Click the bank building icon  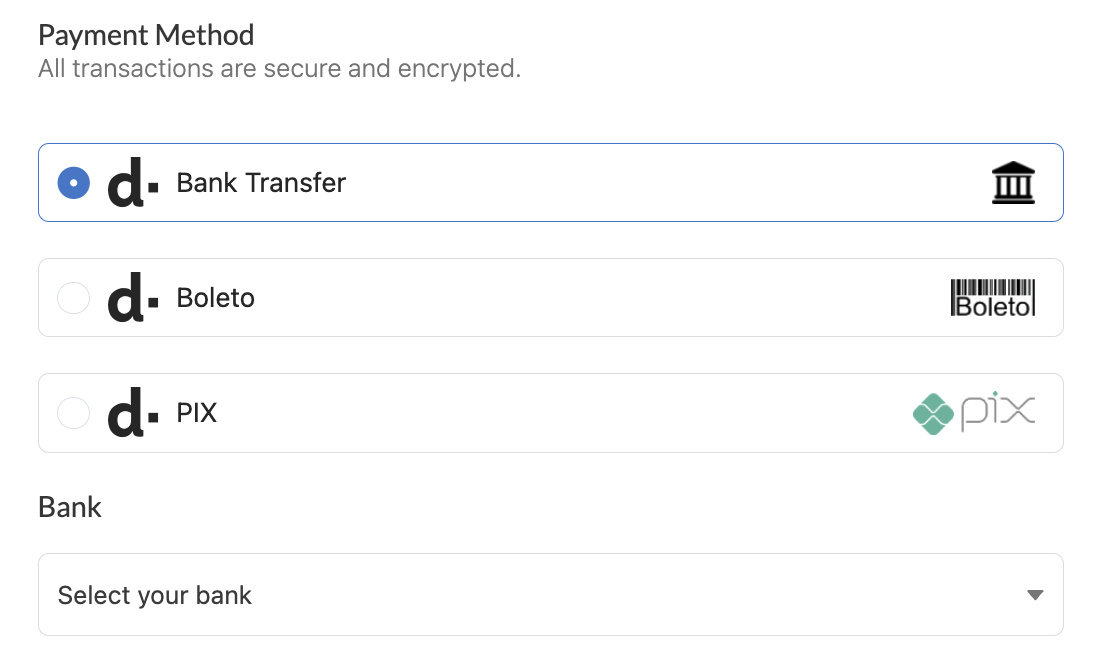coord(1013,184)
